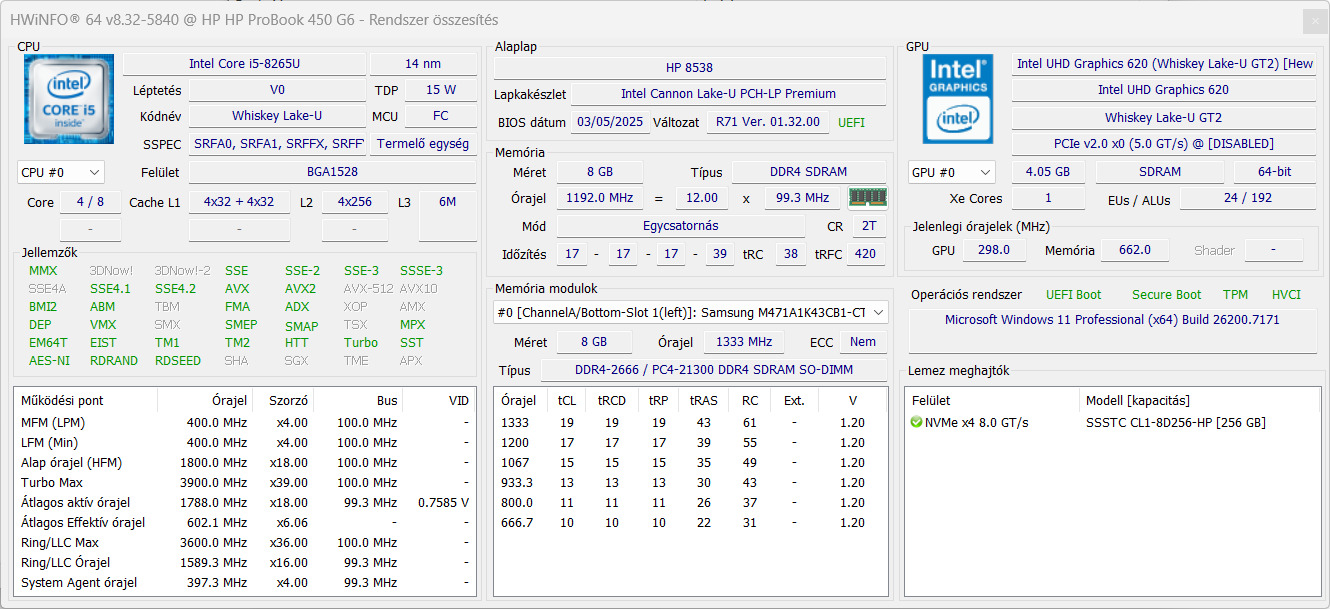The width and height of the screenshot is (1330, 609).
Task: Click the Modell [kapacitás] column header
Action: point(1198,400)
